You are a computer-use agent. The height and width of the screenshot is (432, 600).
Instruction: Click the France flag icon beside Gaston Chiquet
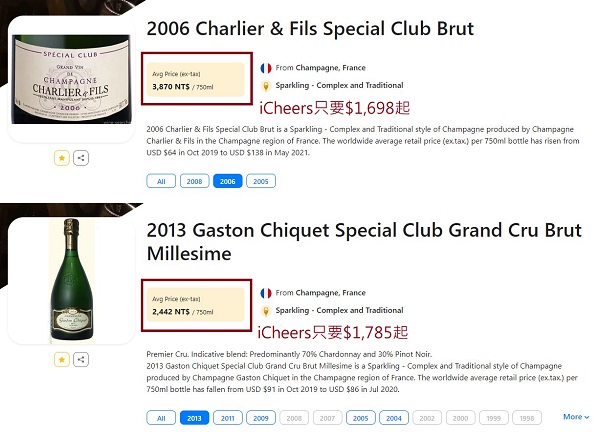266,293
